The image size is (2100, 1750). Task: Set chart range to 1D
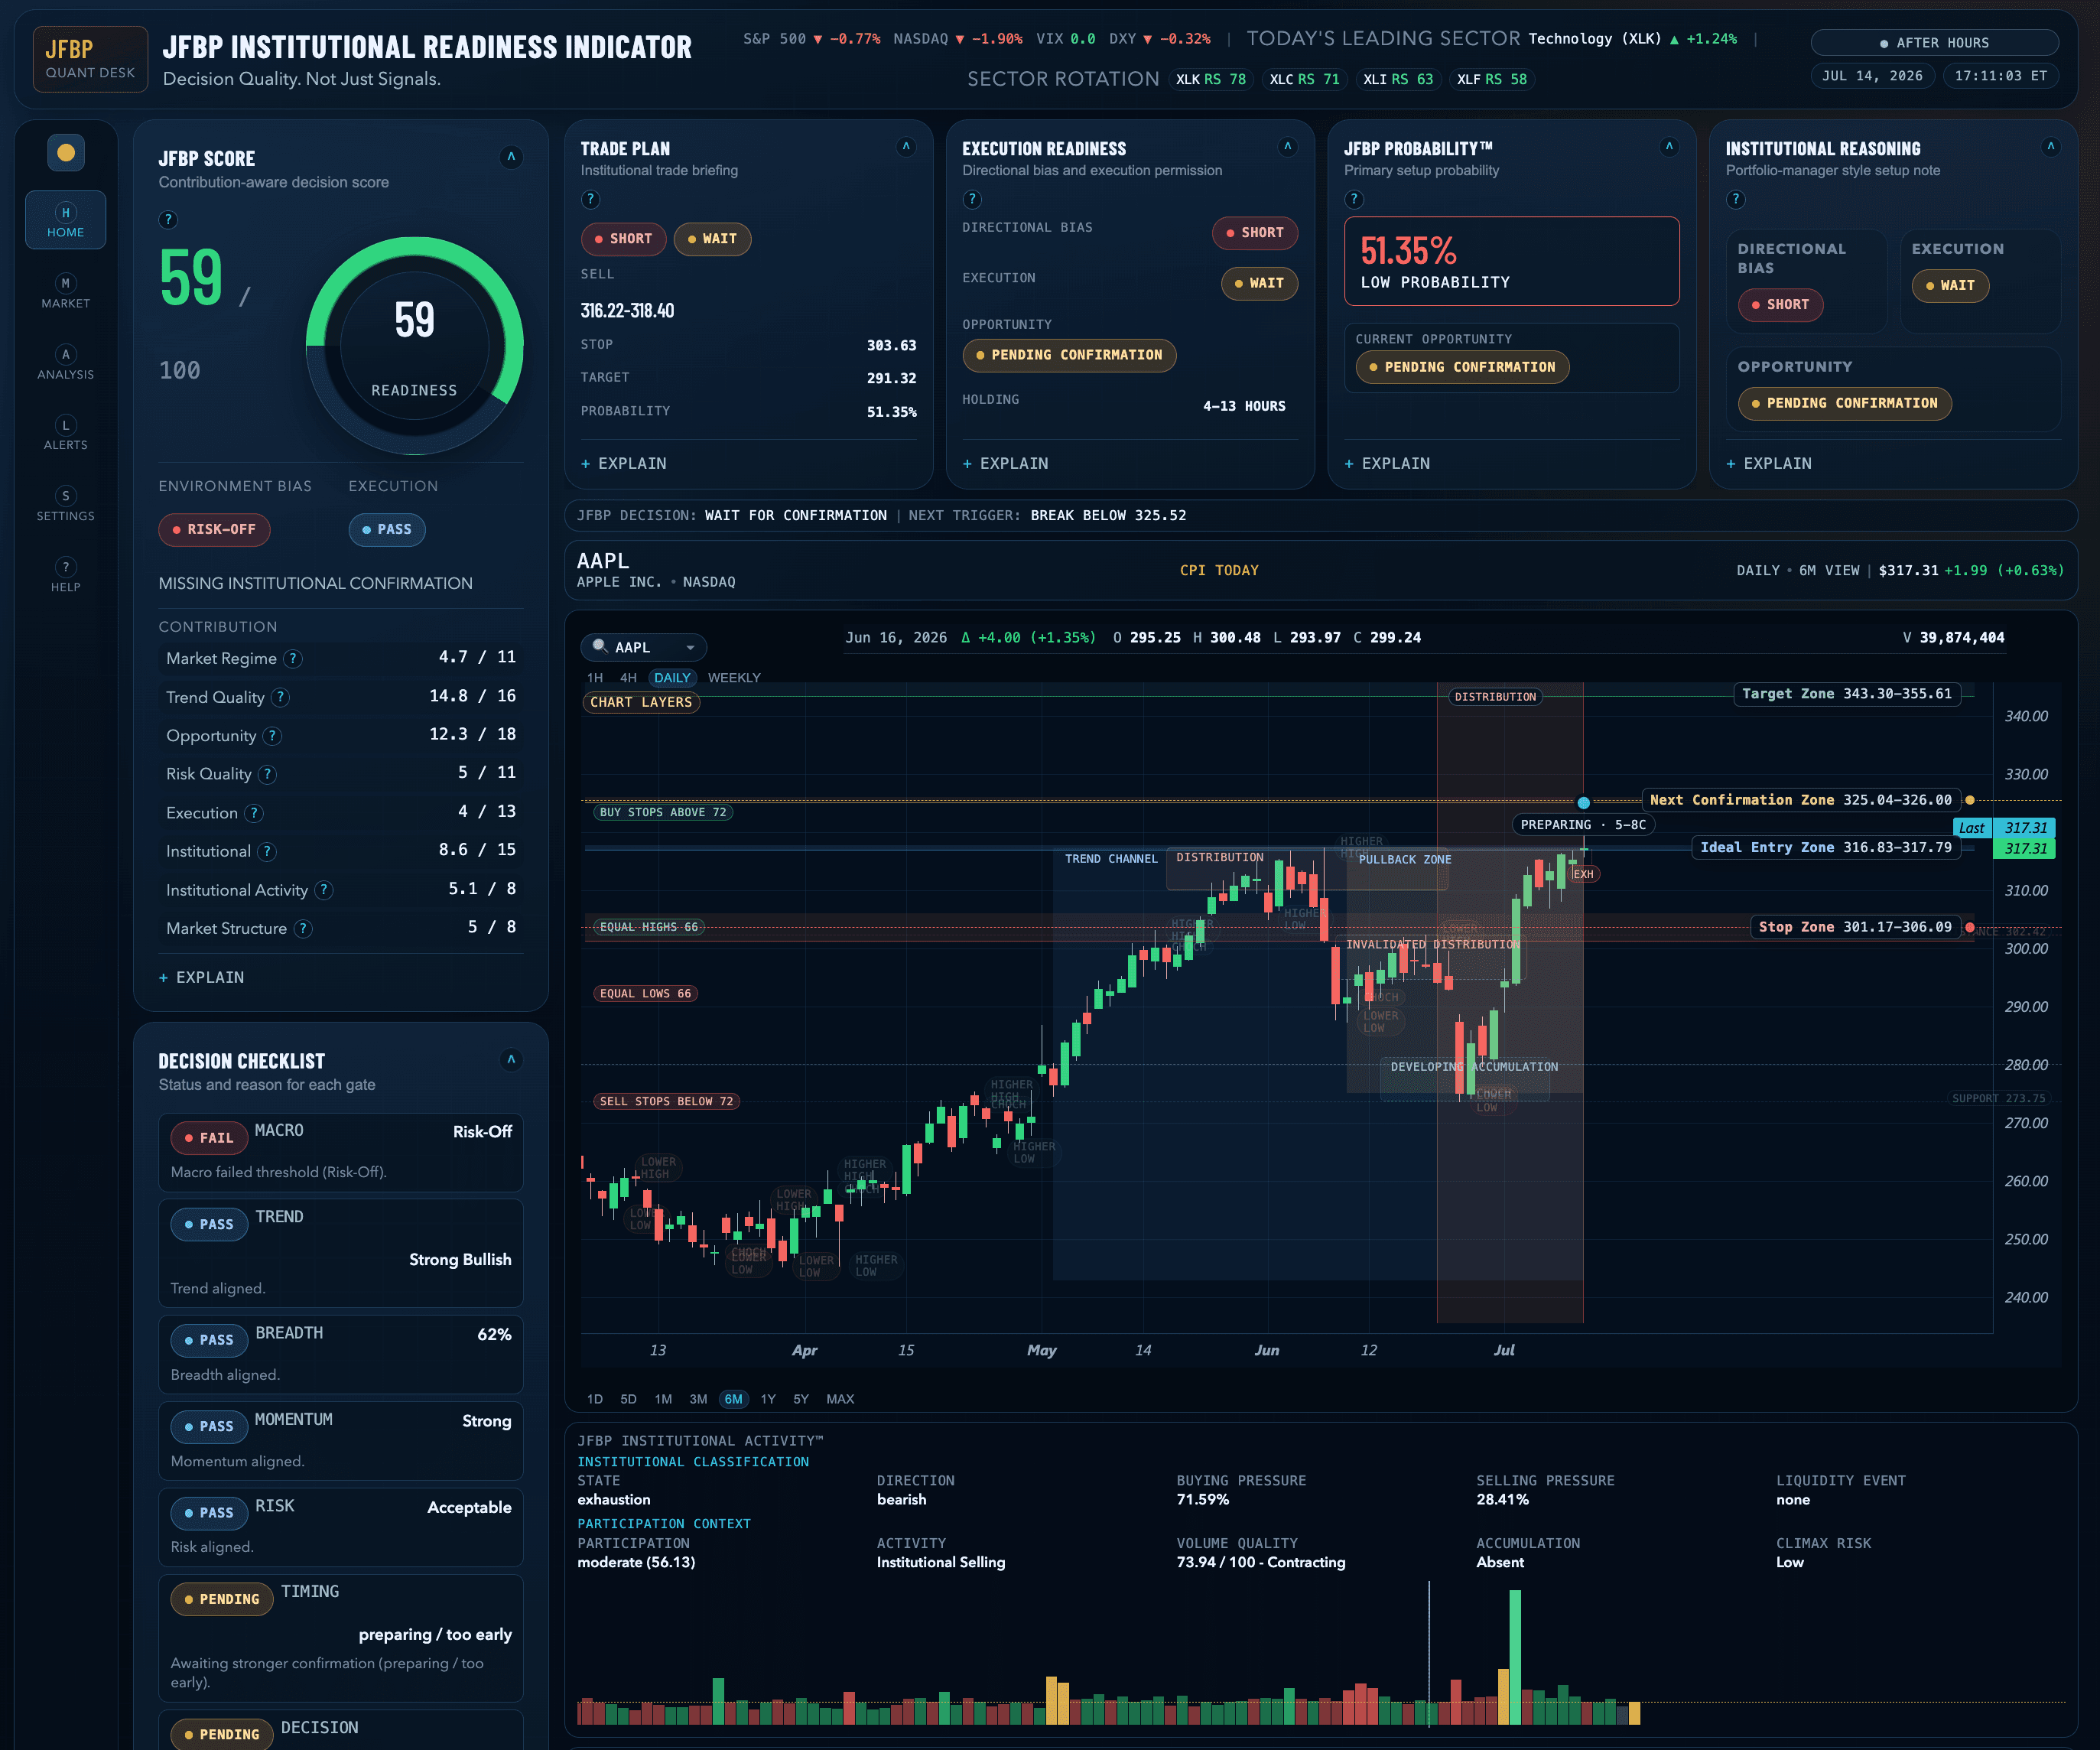[595, 1399]
